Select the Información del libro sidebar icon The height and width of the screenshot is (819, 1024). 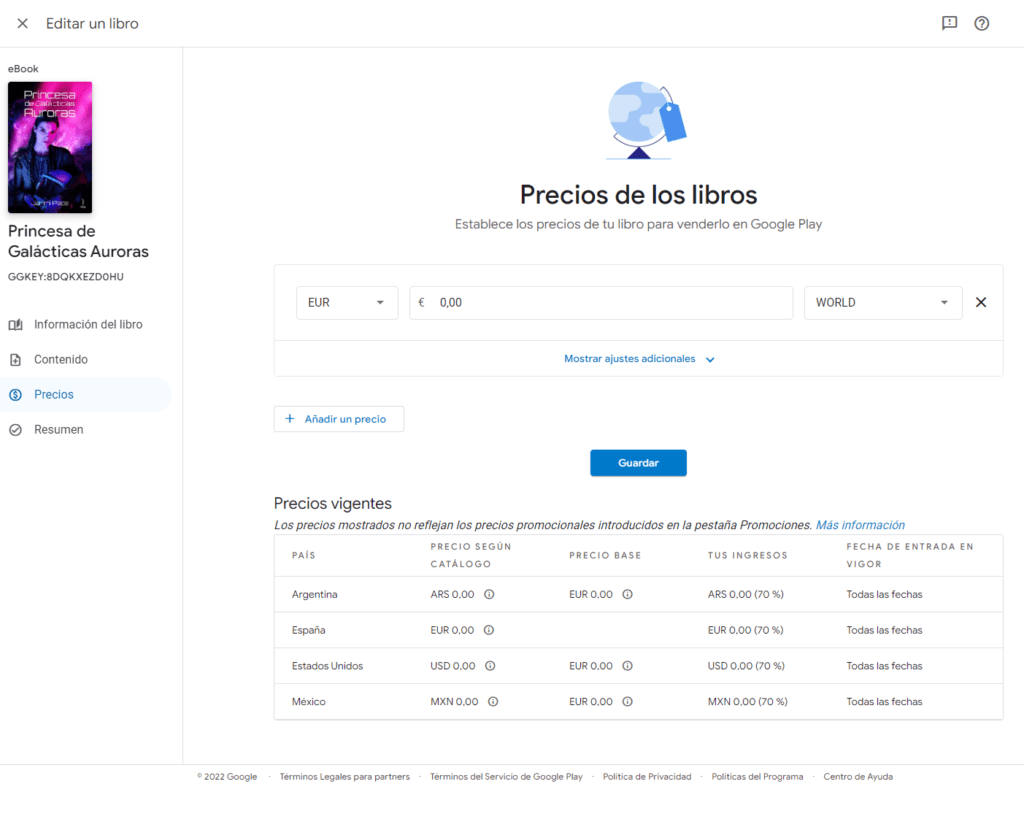pyautogui.click(x=14, y=324)
